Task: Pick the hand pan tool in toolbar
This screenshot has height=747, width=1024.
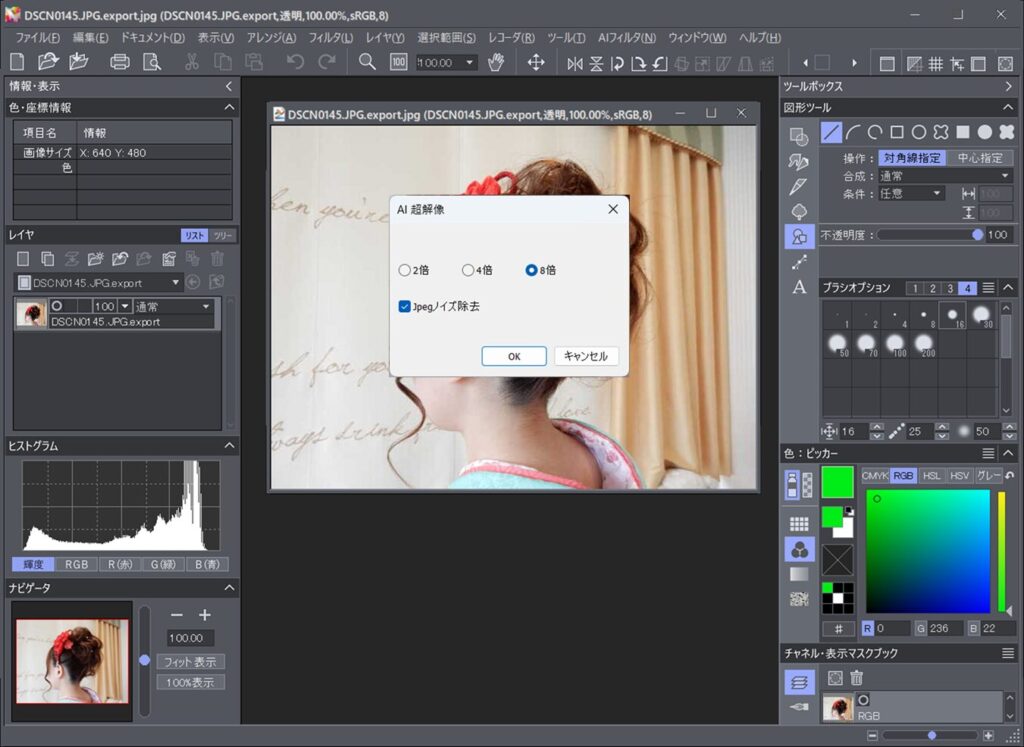Action: click(496, 62)
